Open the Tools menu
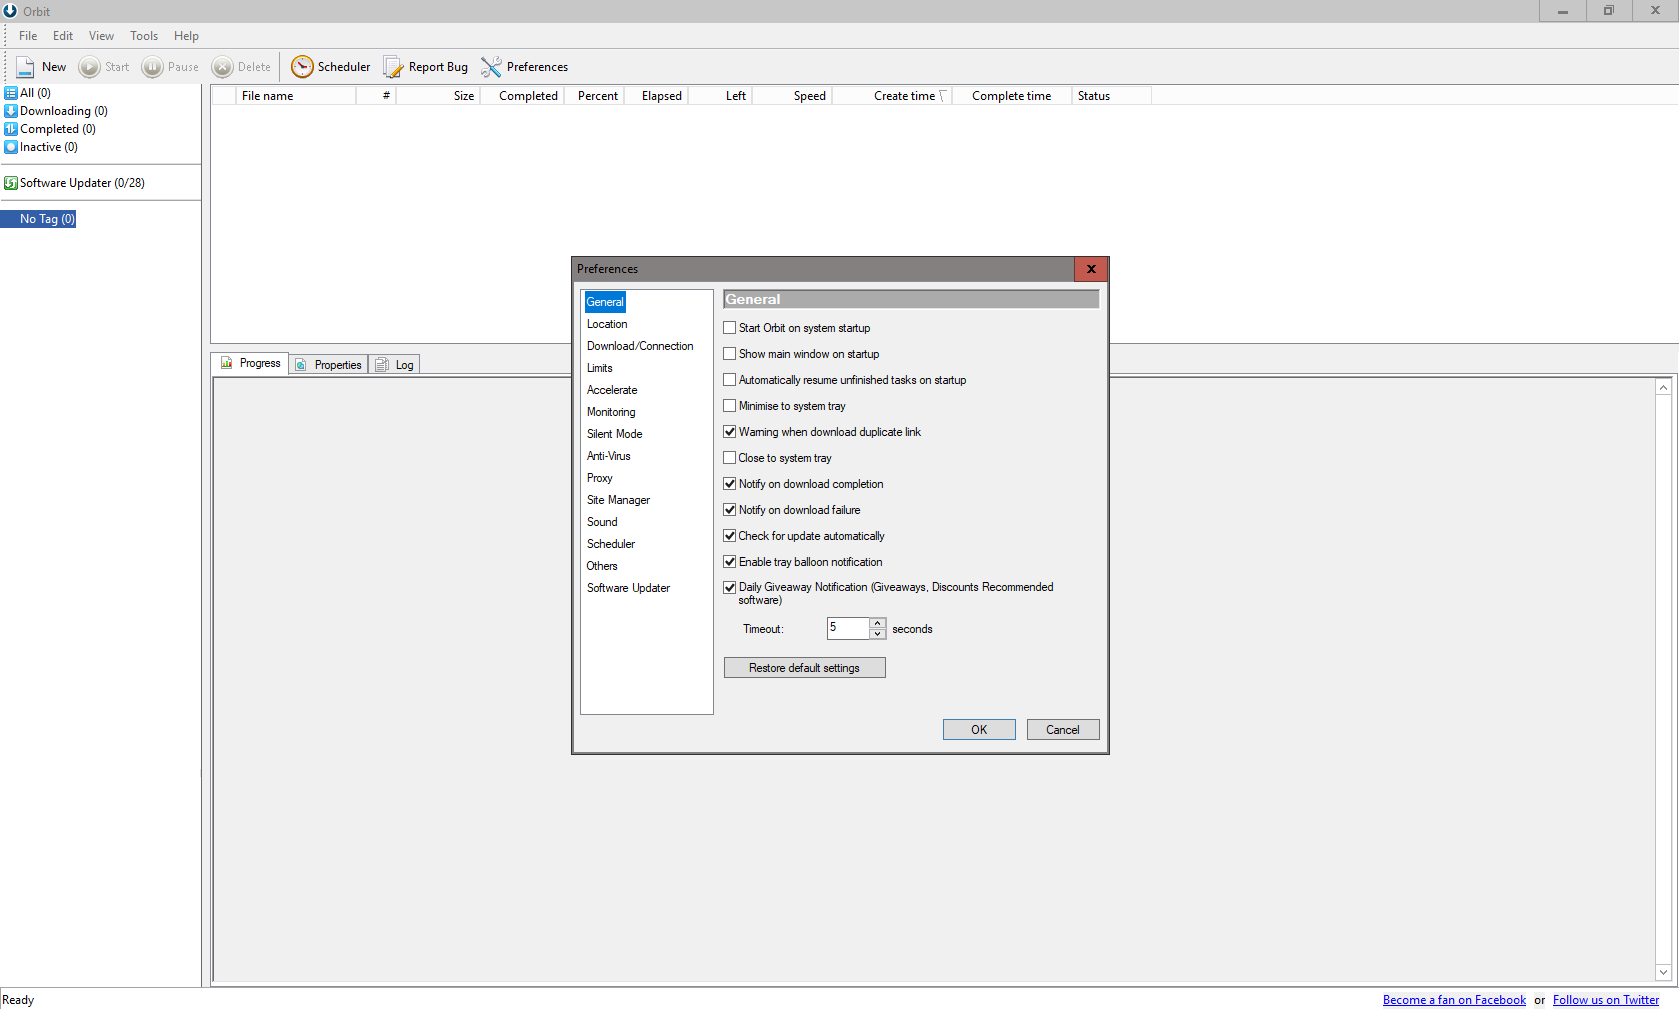1679x1009 pixels. (144, 36)
